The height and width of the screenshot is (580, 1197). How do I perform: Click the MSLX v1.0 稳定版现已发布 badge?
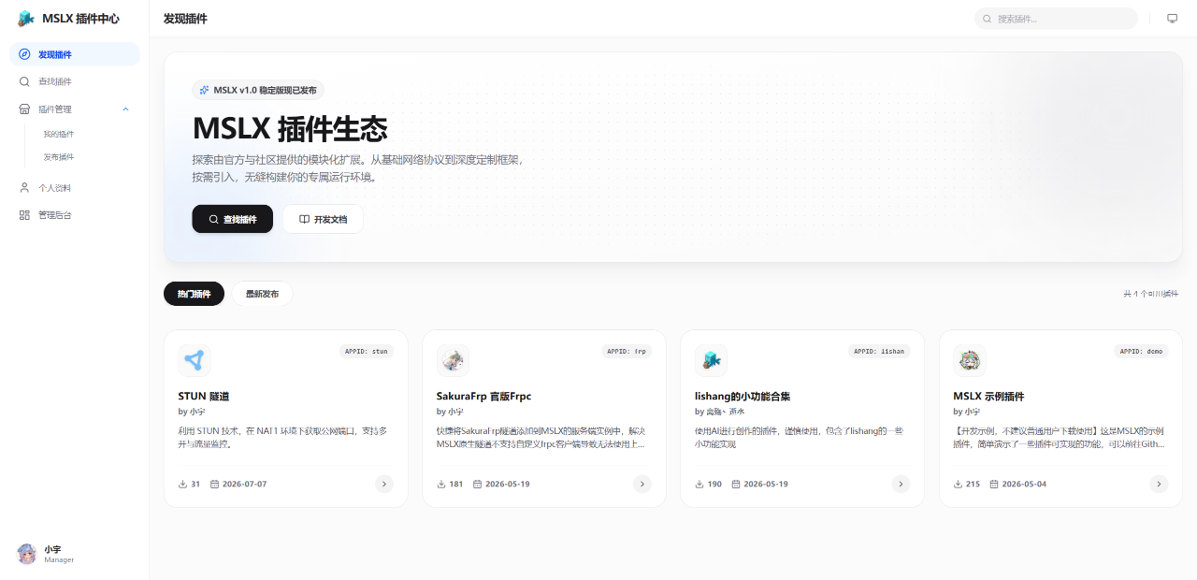click(x=258, y=90)
